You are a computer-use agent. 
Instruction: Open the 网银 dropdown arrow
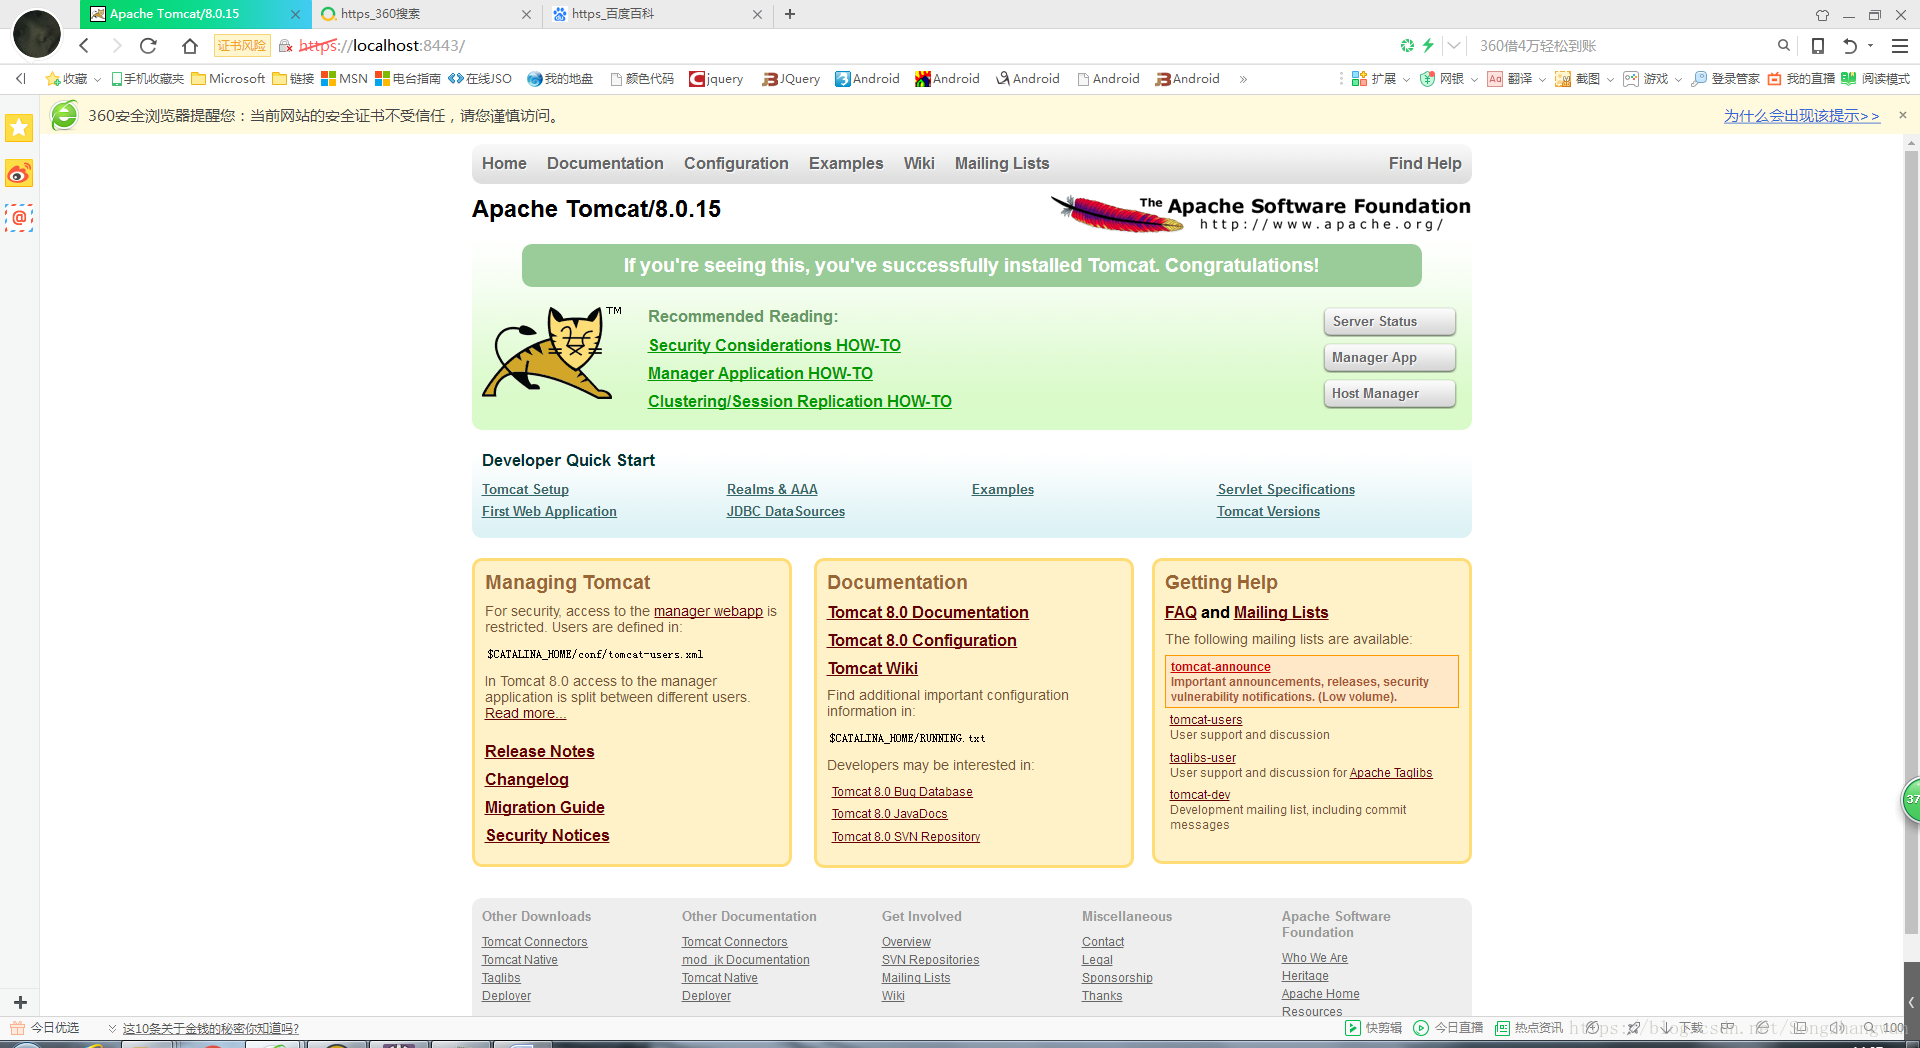1474,79
